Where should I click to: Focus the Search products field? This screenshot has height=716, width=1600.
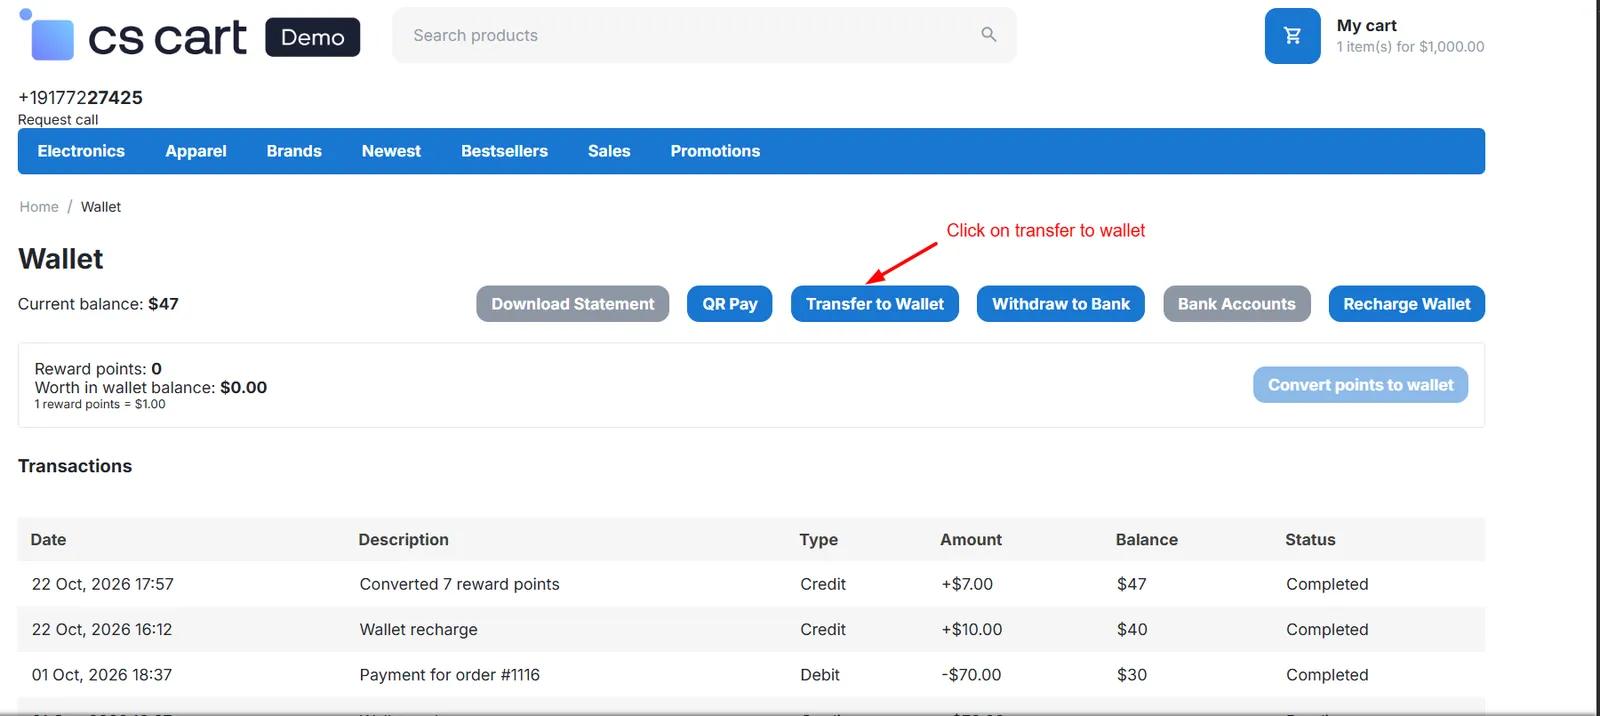[x=704, y=35]
